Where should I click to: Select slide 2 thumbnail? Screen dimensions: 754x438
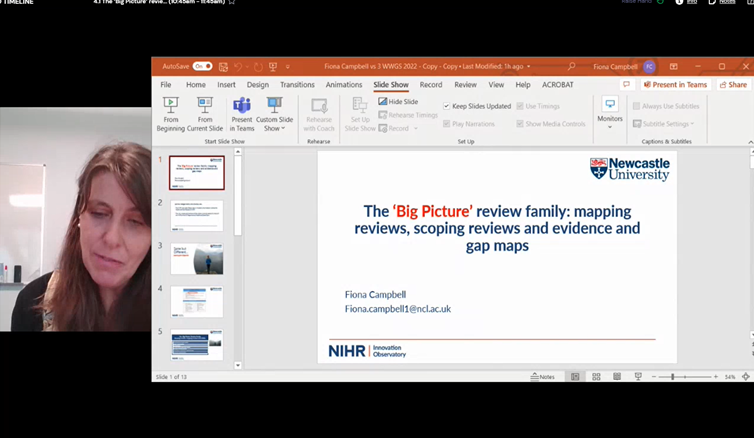tap(197, 216)
